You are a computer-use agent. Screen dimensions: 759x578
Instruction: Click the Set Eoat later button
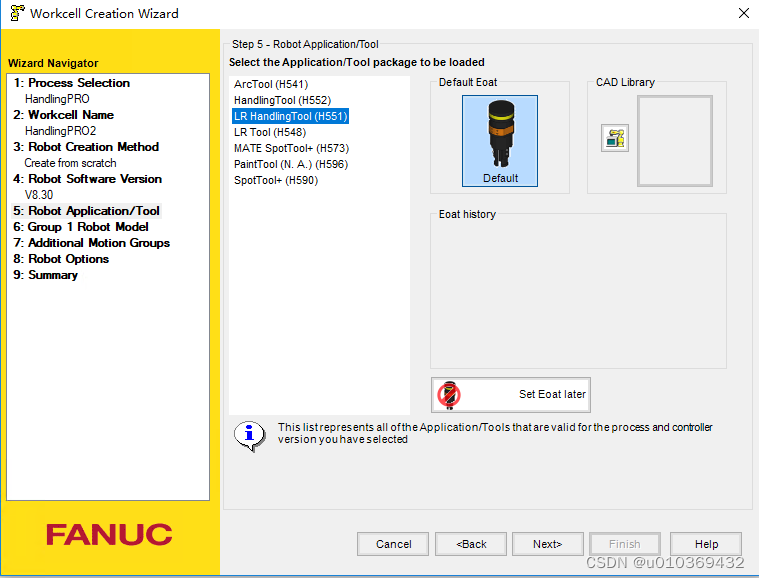tap(511, 395)
